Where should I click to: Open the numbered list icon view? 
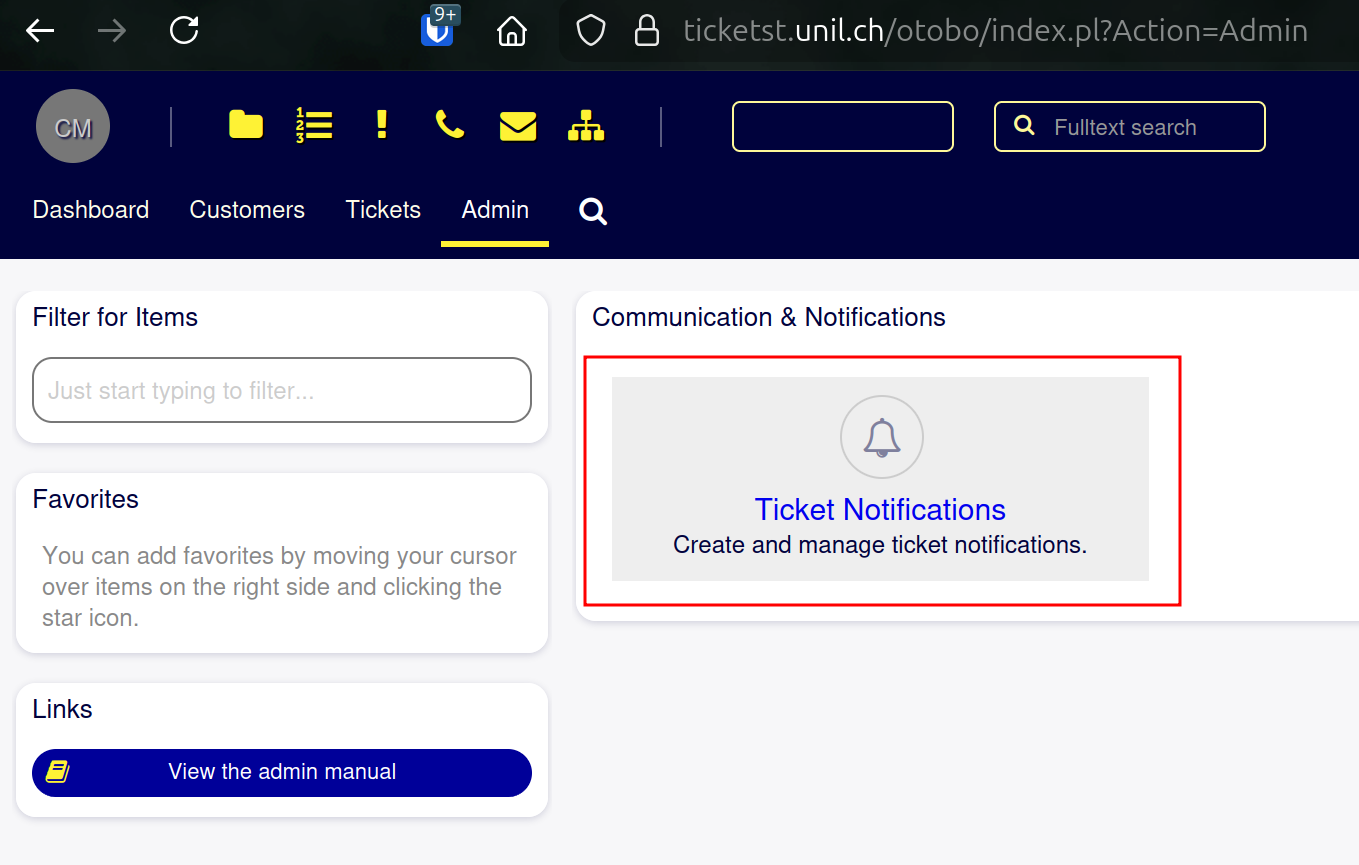tap(314, 125)
